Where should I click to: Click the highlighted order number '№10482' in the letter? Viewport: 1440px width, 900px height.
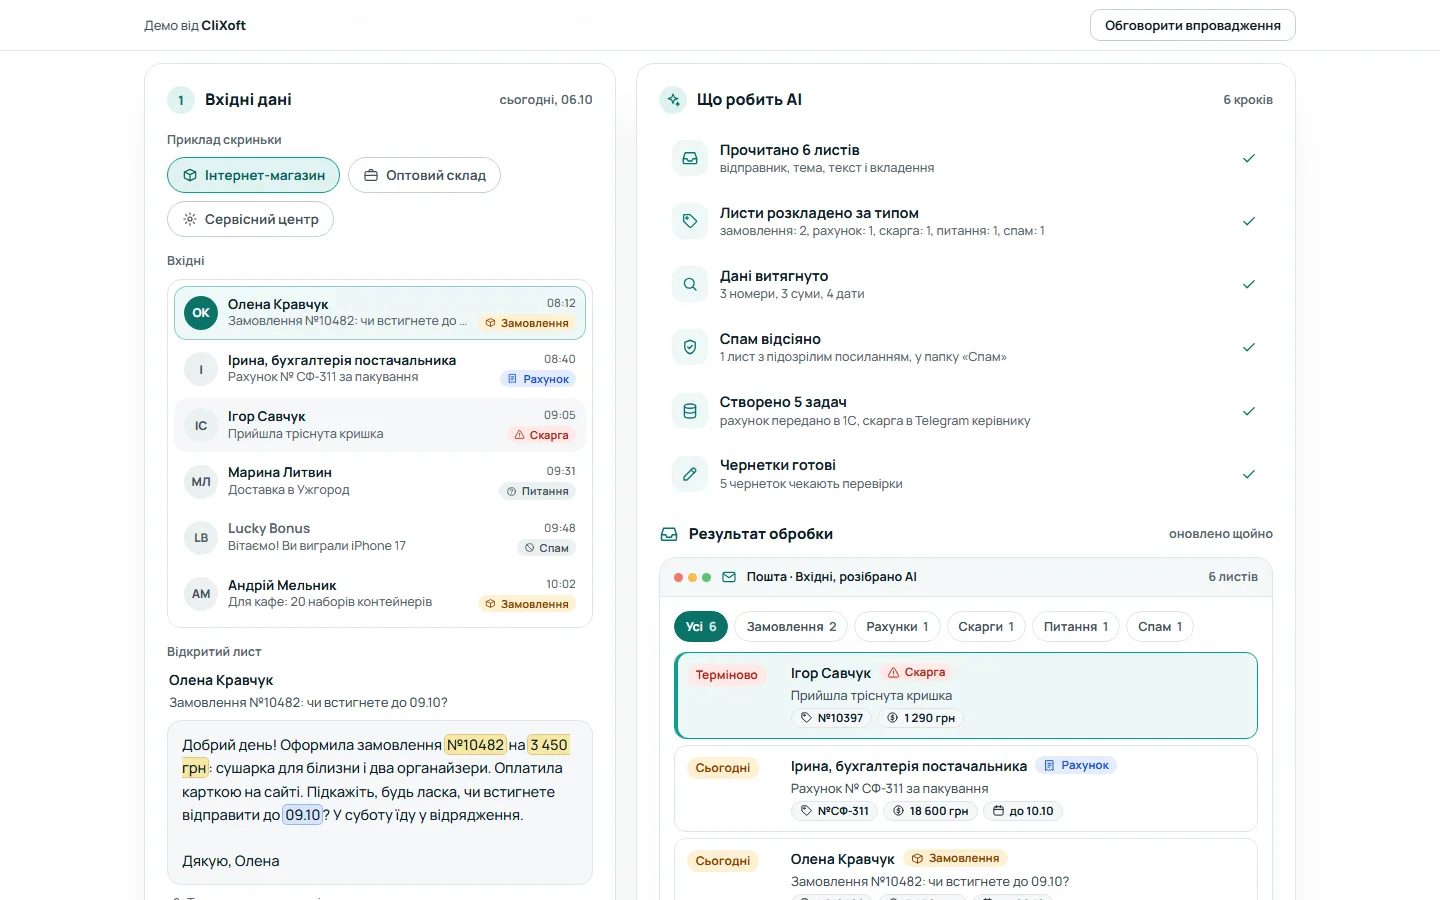pos(476,745)
